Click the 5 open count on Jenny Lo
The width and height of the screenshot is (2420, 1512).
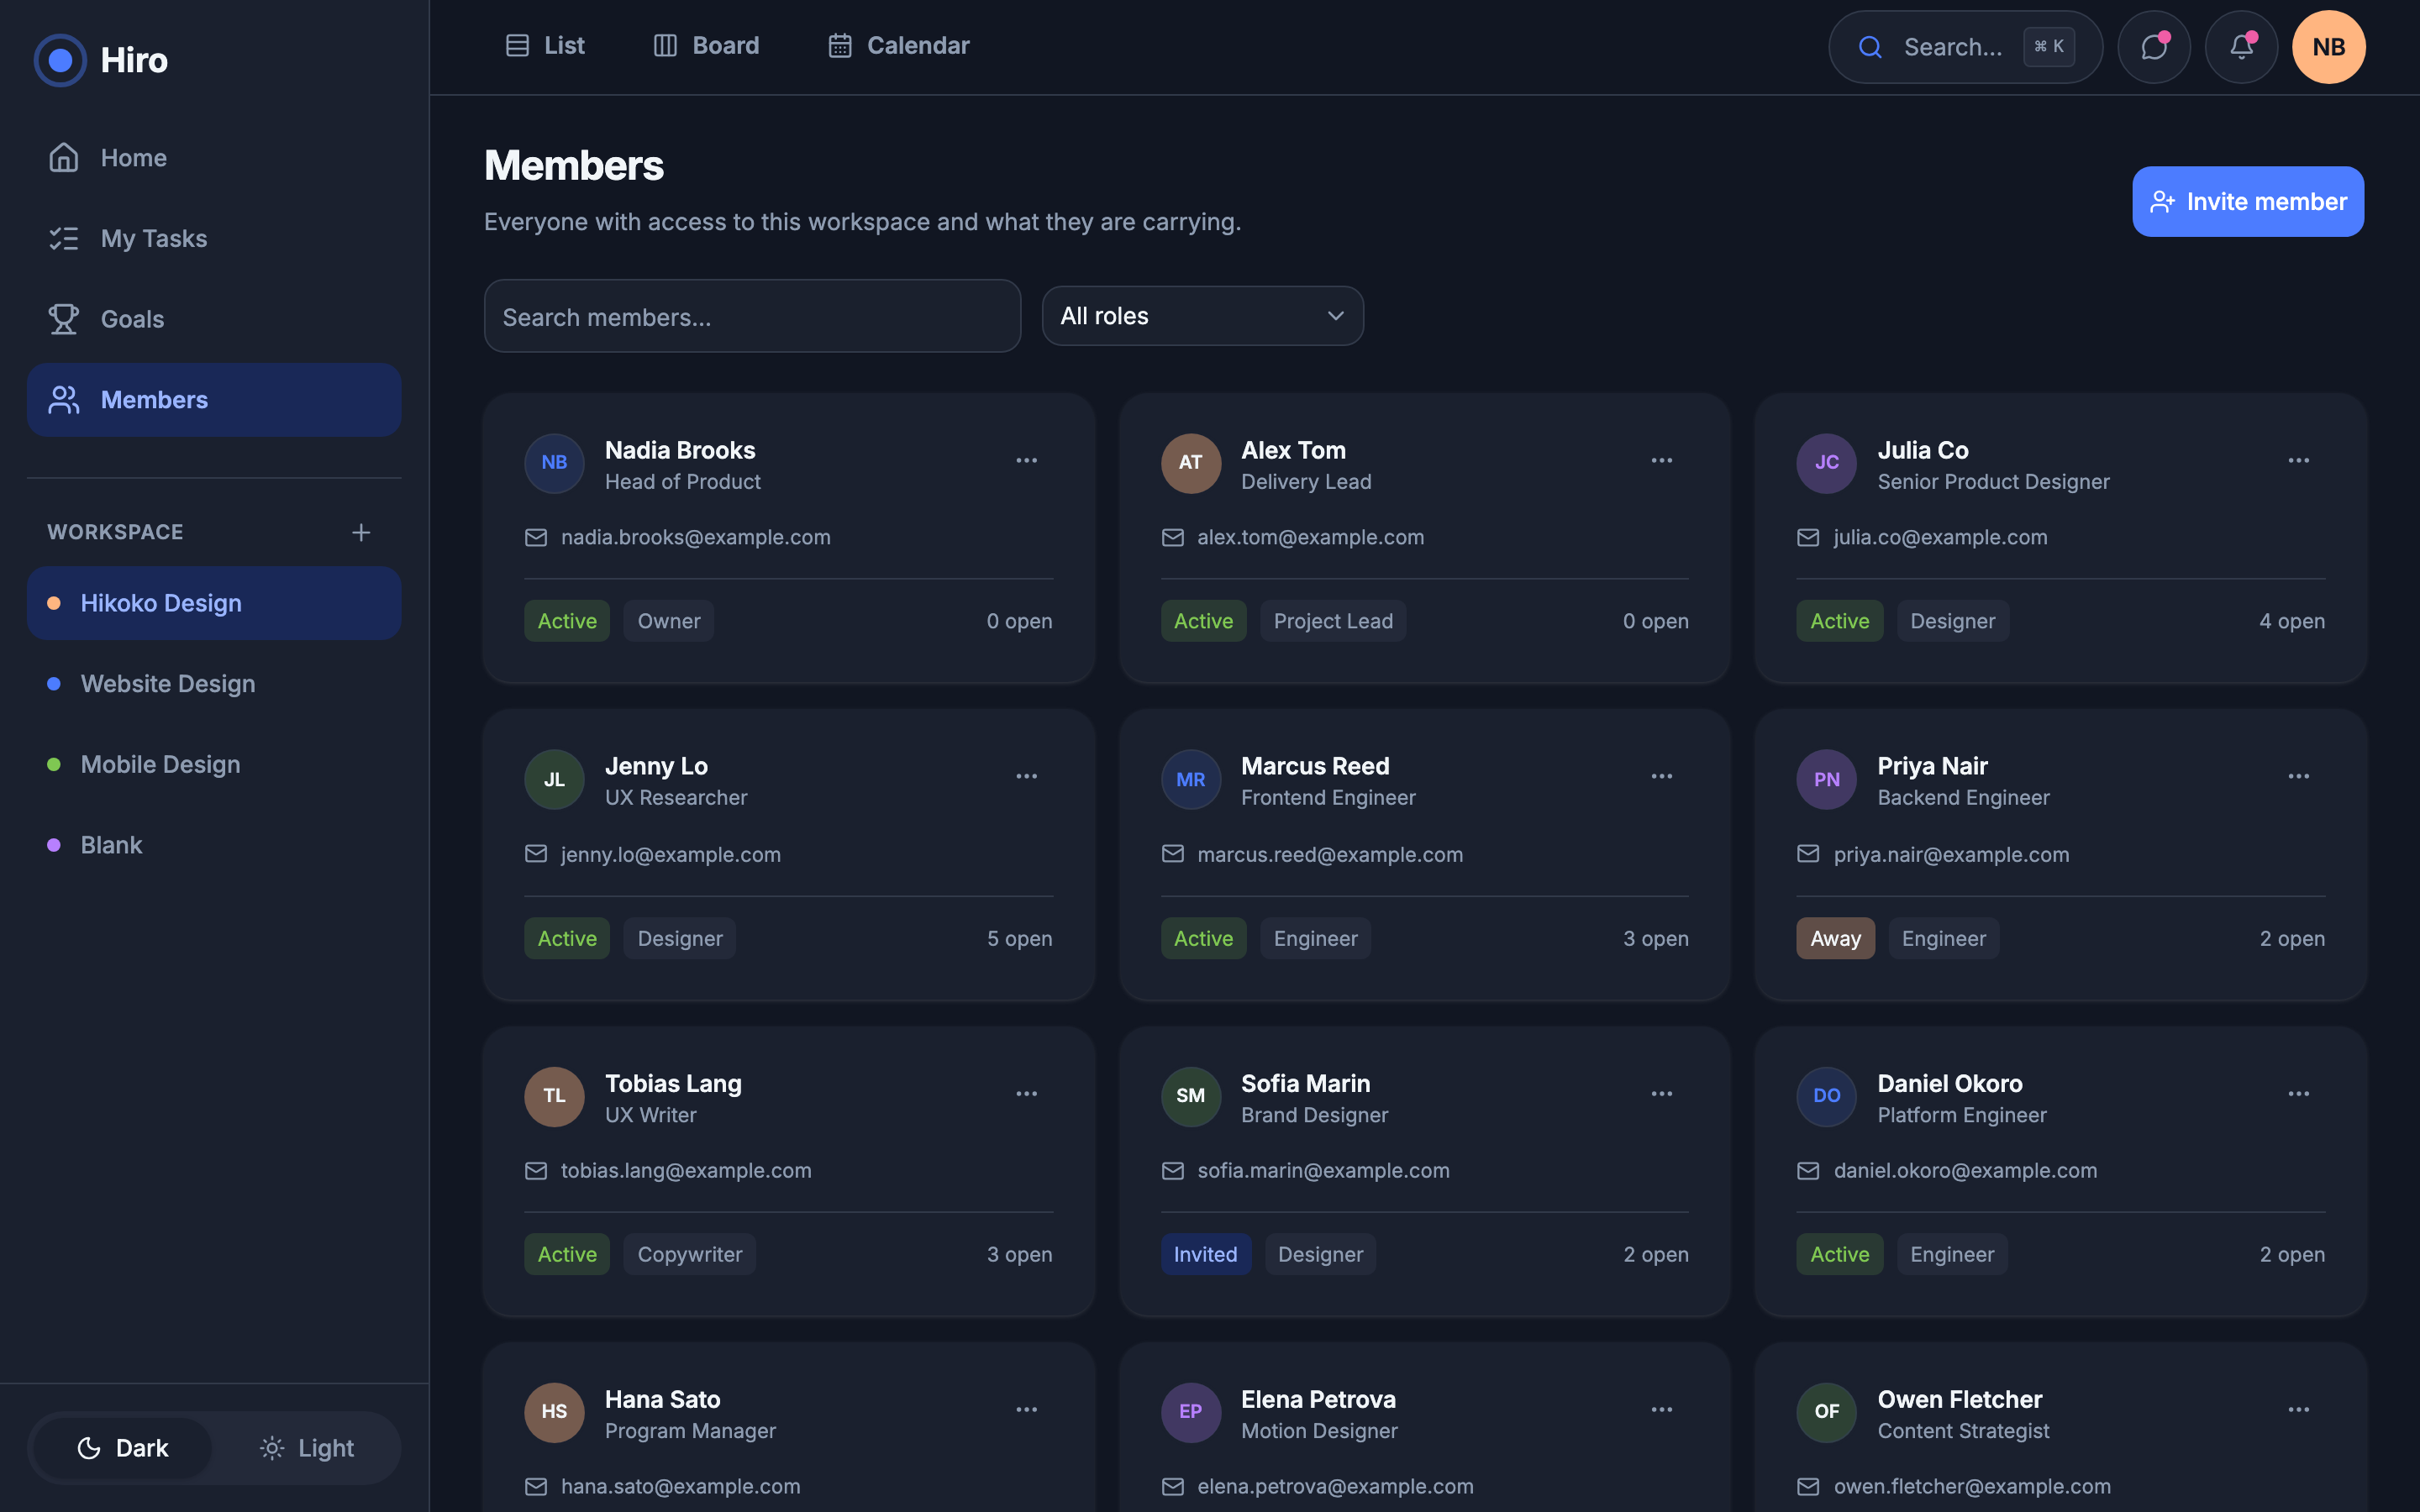coord(1019,939)
